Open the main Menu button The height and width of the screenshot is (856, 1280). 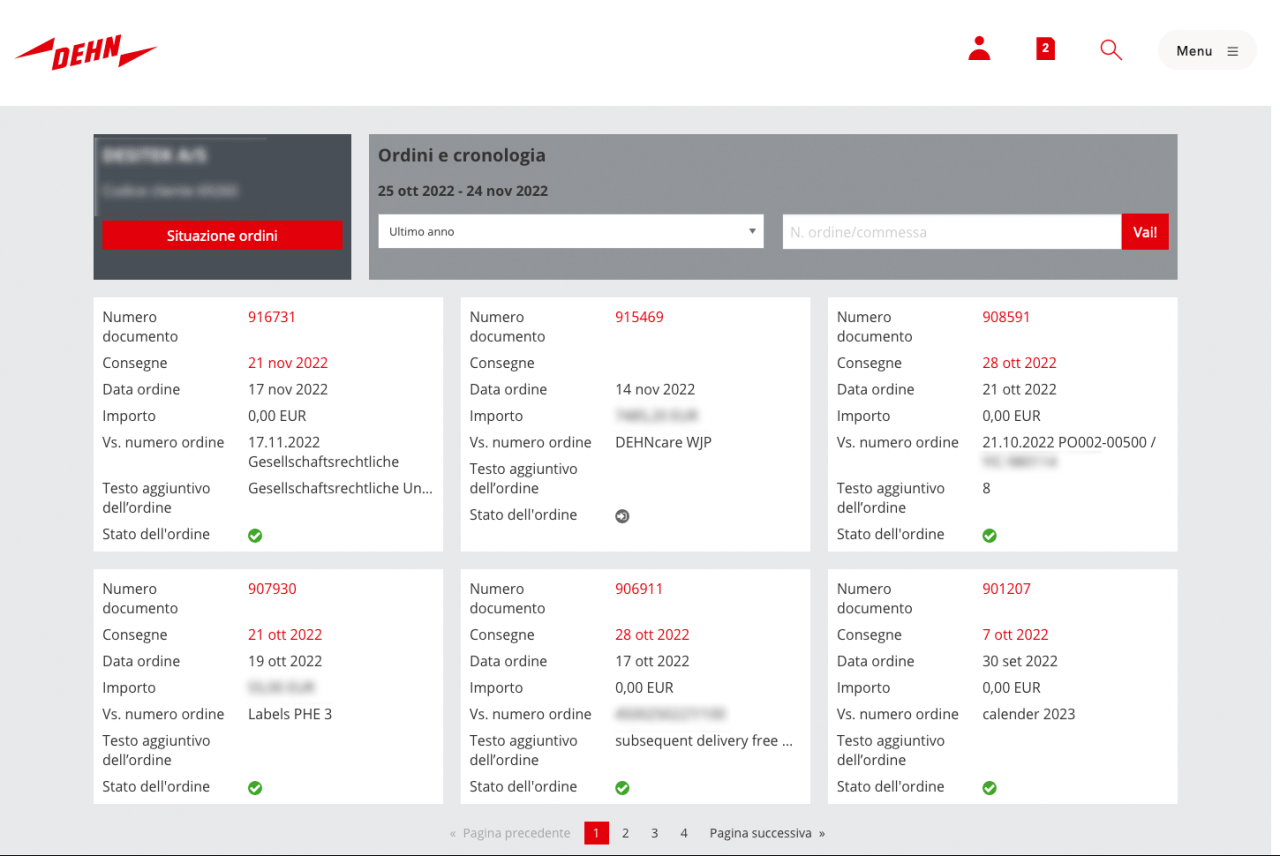pos(1206,51)
